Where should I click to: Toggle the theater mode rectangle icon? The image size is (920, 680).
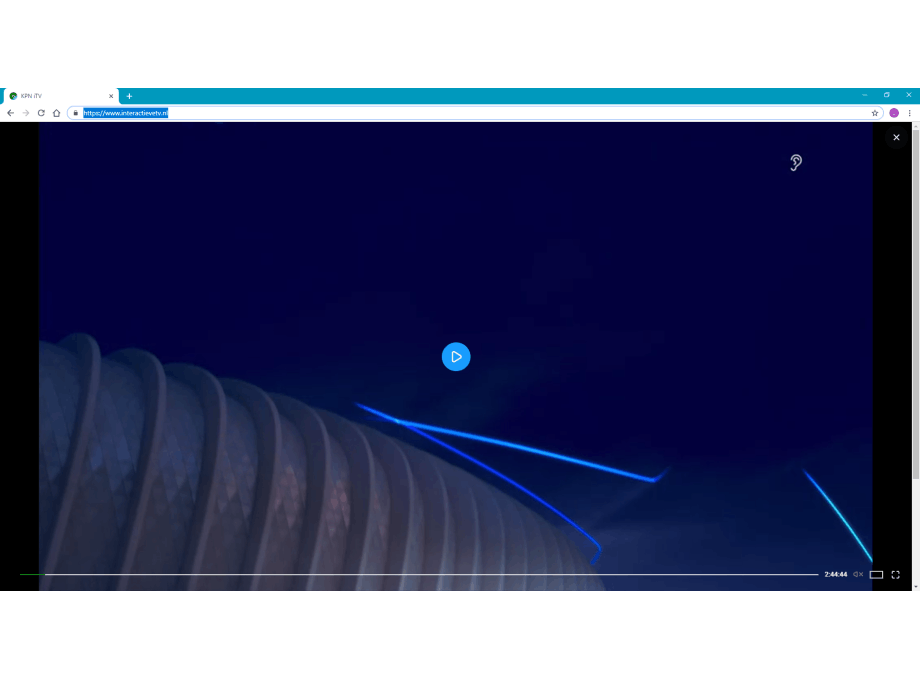(x=876, y=574)
